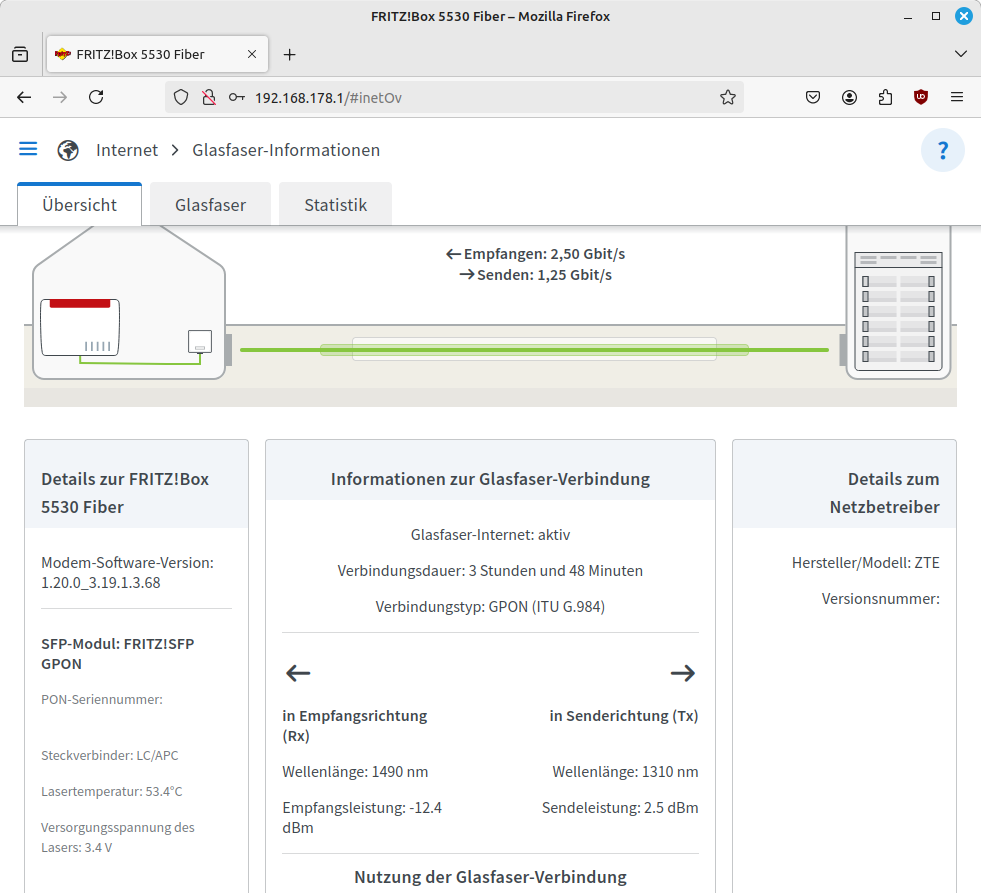Click the Glasfaser-Informationen breadcrumb title
981x893 pixels.
(x=286, y=150)
